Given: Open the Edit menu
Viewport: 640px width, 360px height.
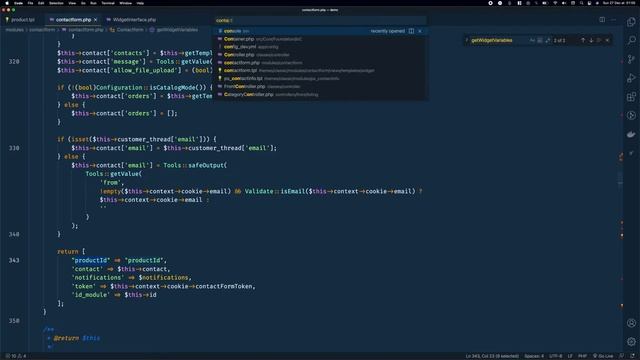Looking at the screenshot, I should click(41, 3).
